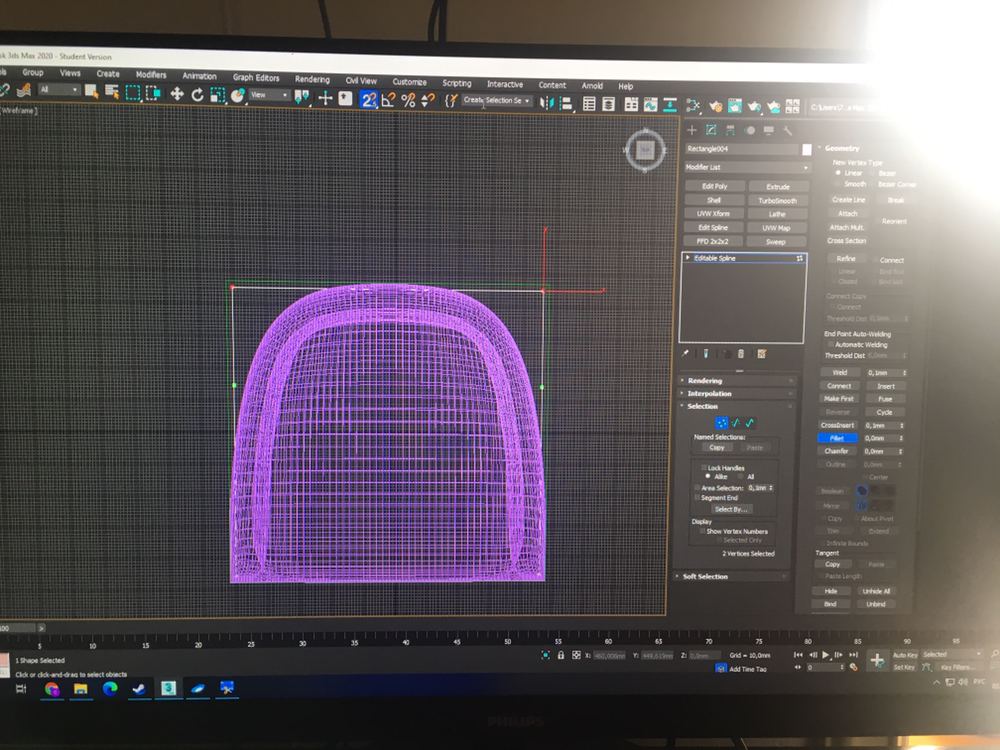Open the Scripting menu
This screenshot has height=750, width=1000.
tap(457, 84)
